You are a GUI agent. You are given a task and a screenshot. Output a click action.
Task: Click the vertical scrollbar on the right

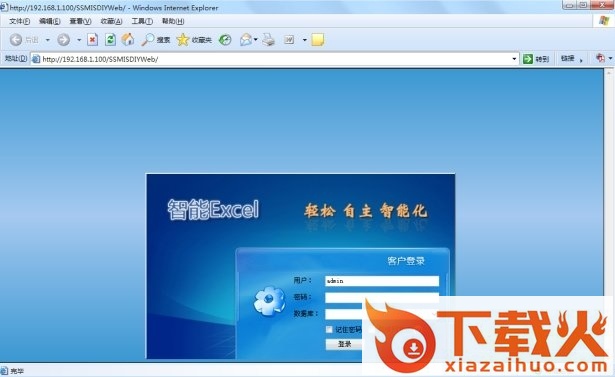pyautogui.click(x=609, y=215)
